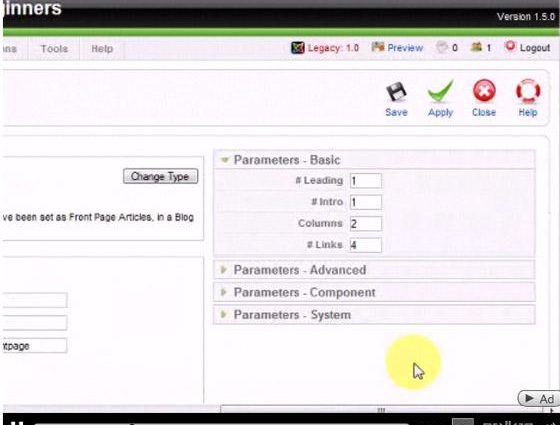Click the # Links input field
The image size is (560, 425).
(365, 245)
